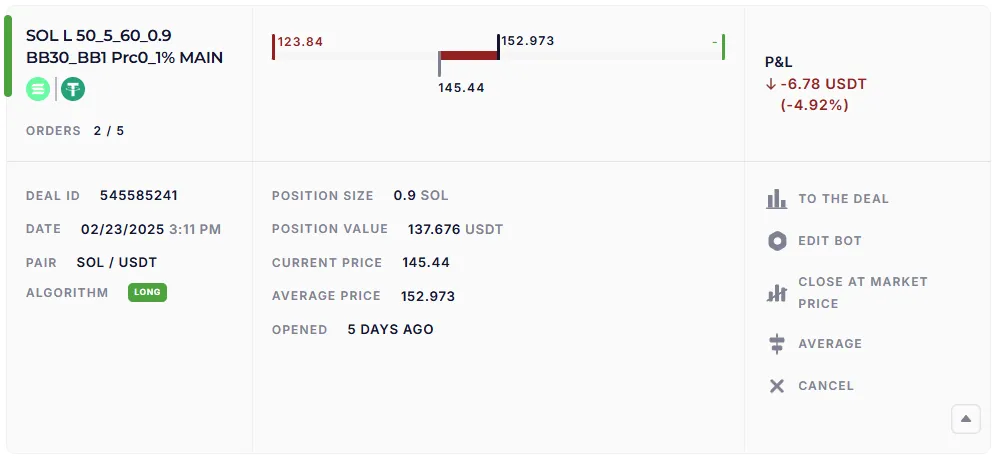Screen dimensions: 996x459
Task: Click the Close at Market Price chart icon
Action: pyautogui.click(x=777, y=293)
